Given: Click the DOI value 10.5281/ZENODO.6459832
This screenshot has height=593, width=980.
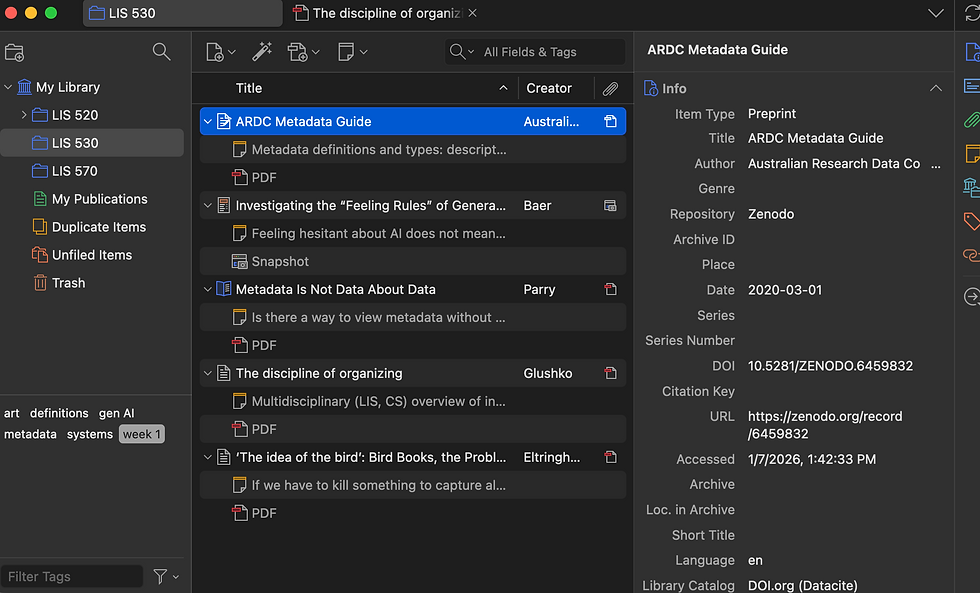Looking at the screenshot, I should click(830, 366).
